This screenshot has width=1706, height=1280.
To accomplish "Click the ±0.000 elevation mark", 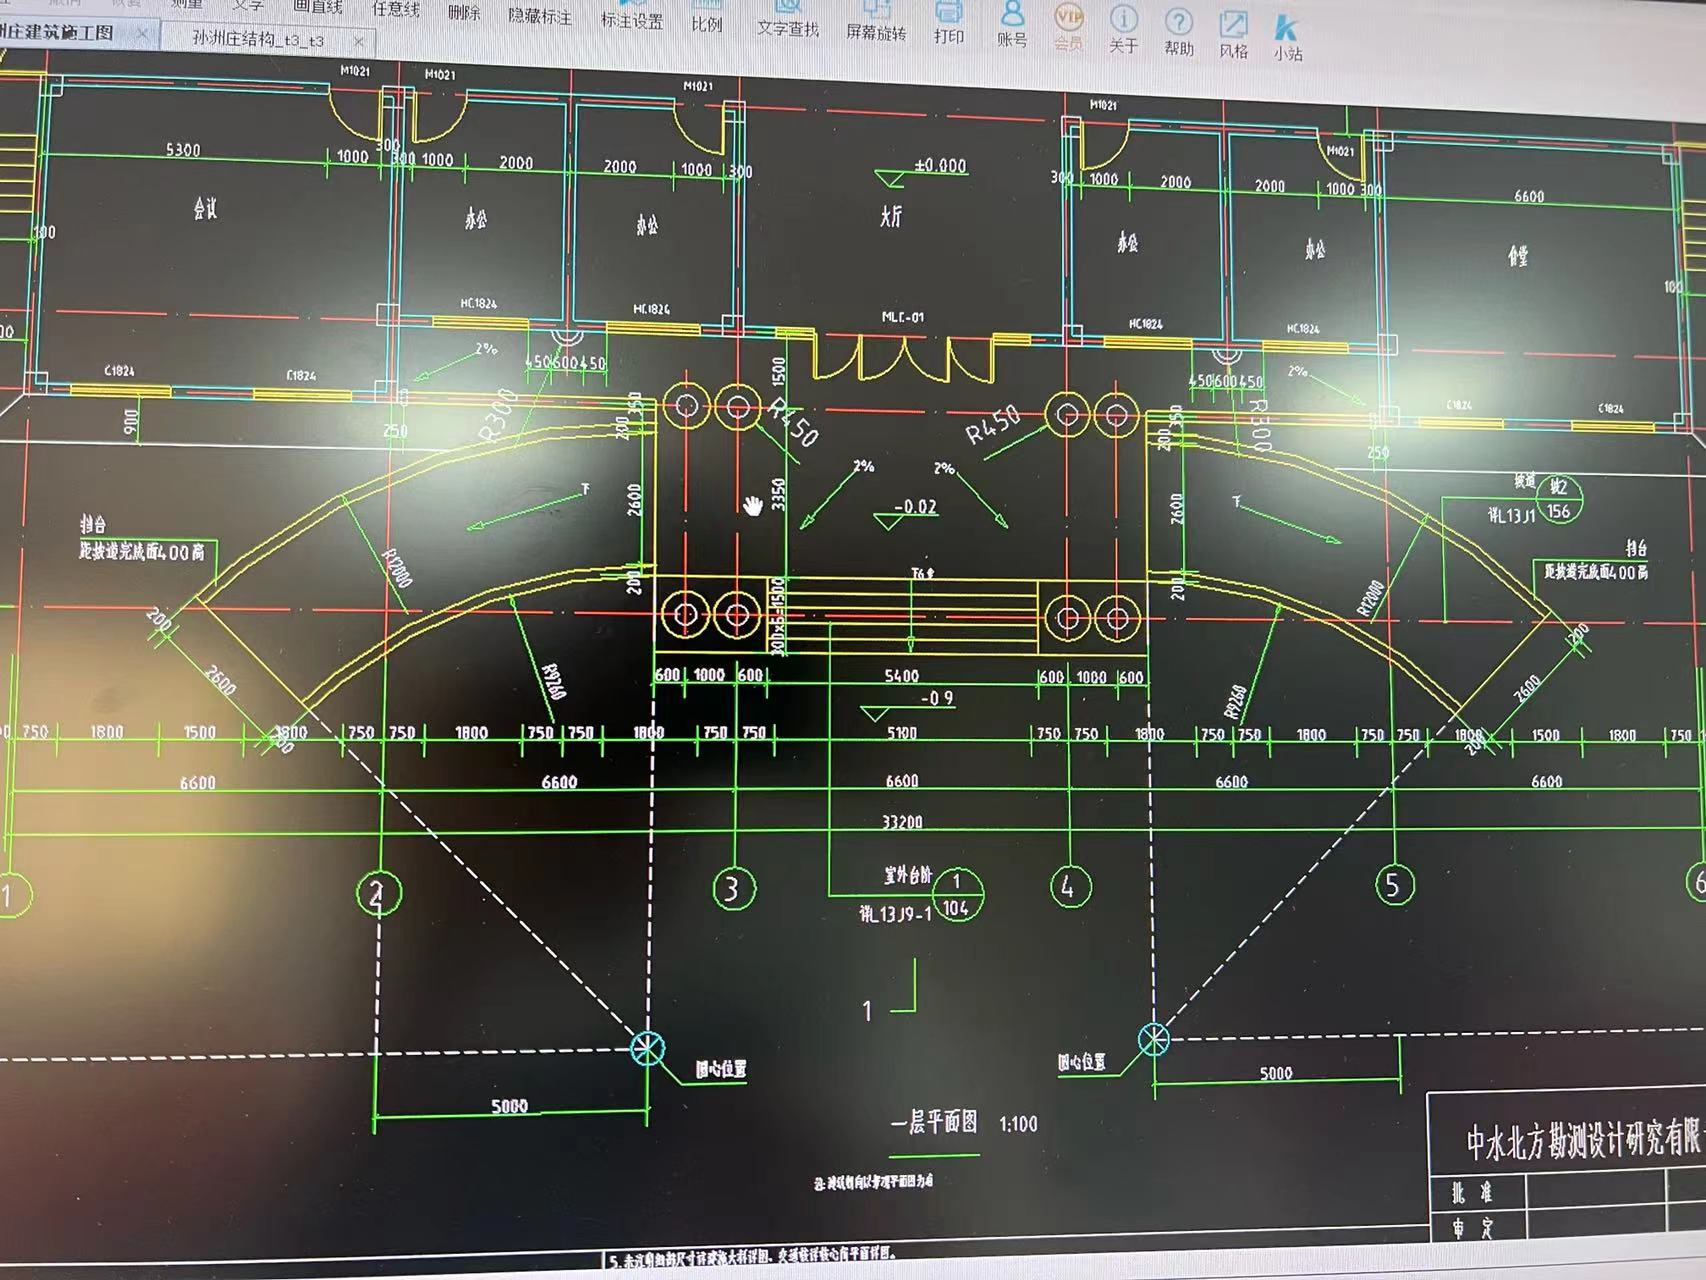I will (940, 166).
